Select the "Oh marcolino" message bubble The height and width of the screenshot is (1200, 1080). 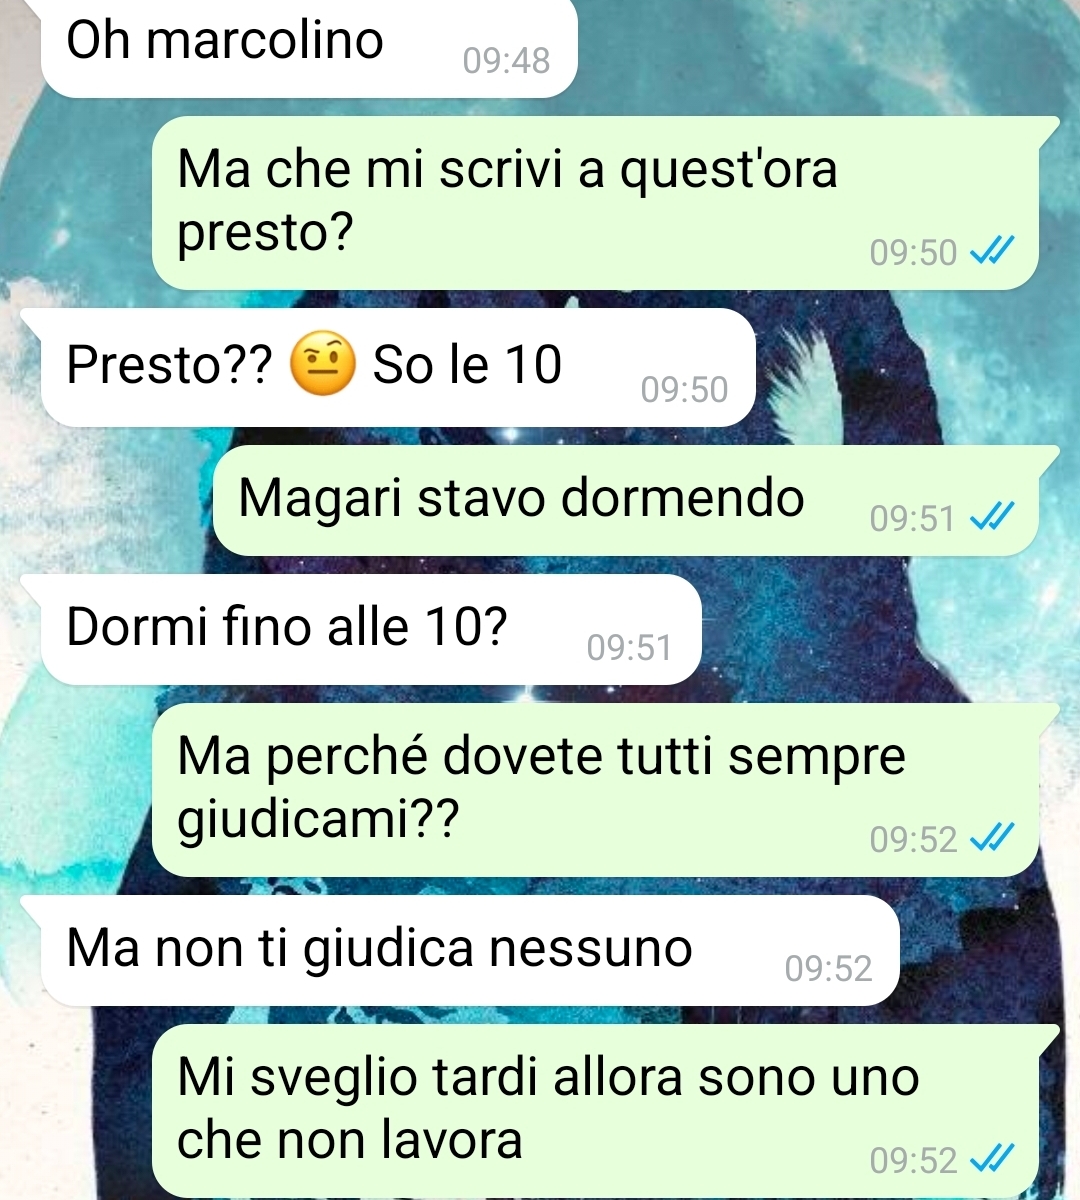309,47
